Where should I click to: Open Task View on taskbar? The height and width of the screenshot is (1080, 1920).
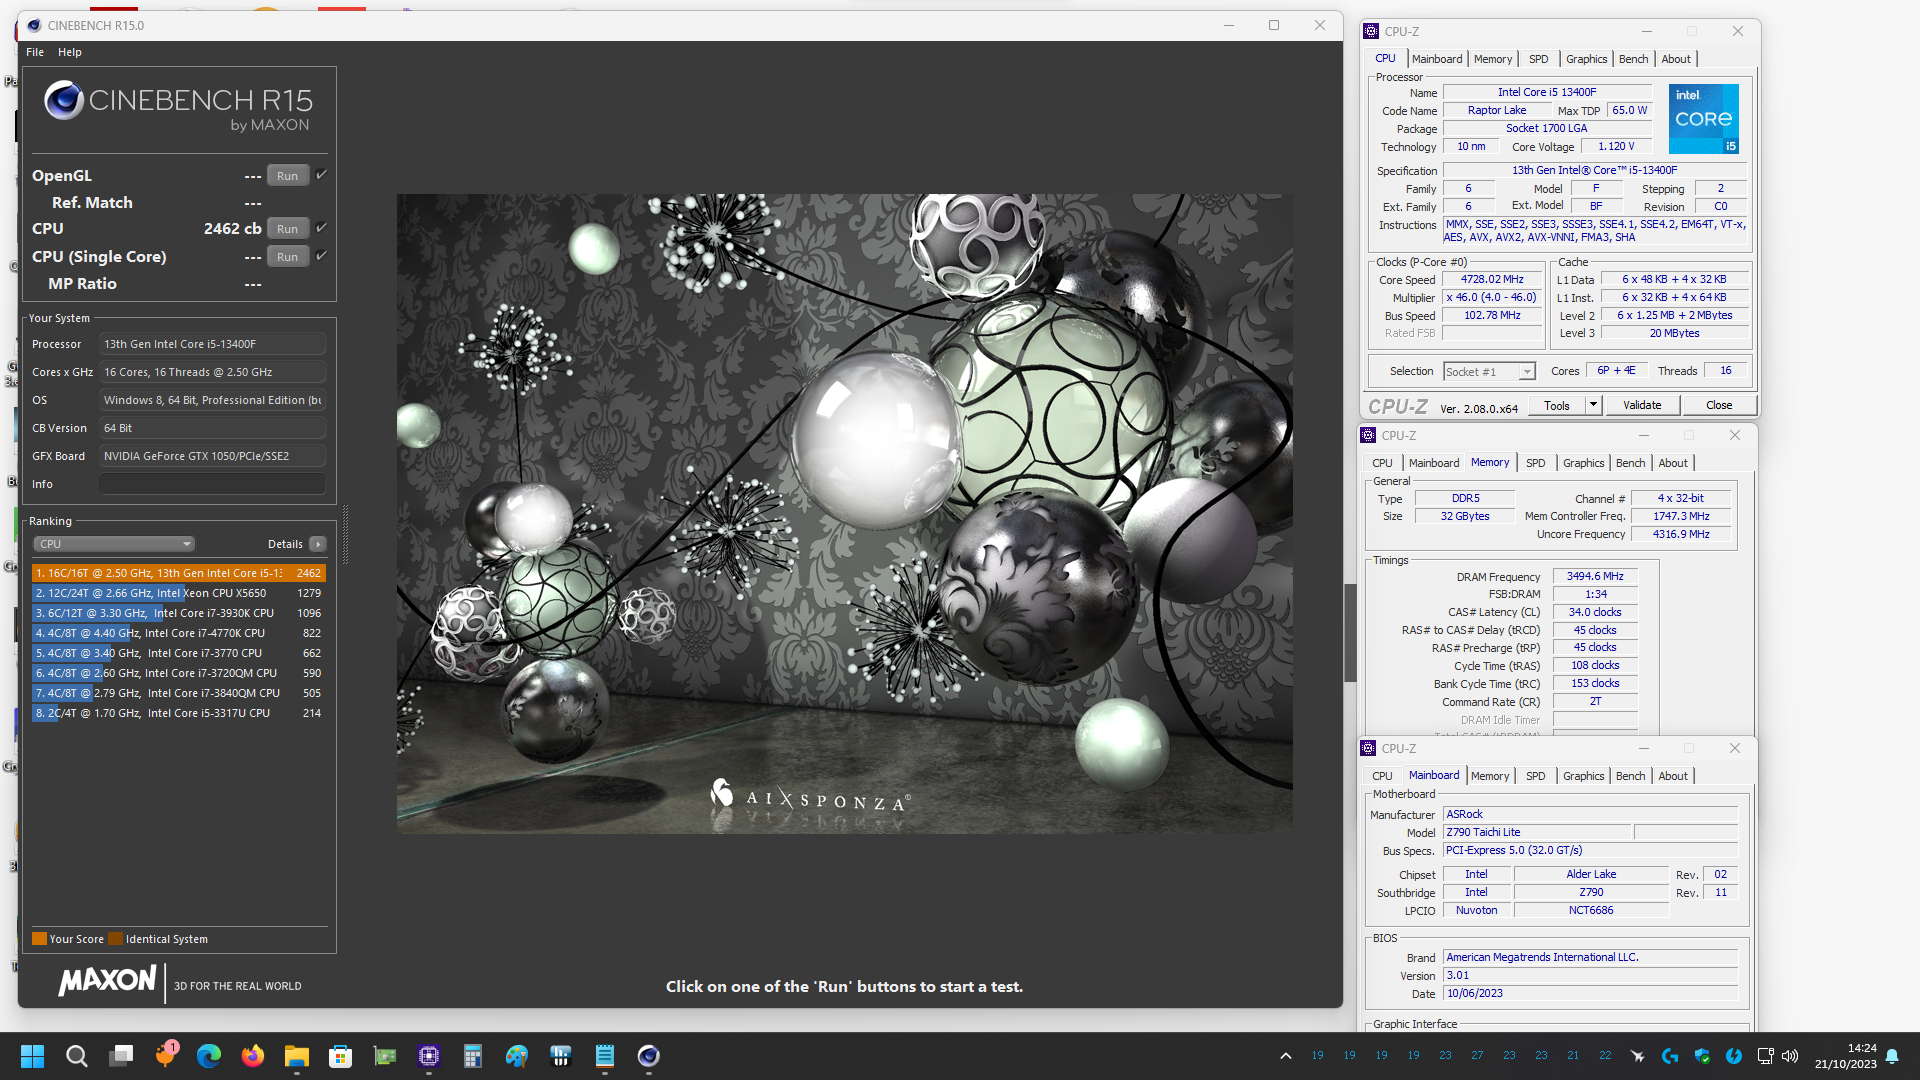point(121,1056)
